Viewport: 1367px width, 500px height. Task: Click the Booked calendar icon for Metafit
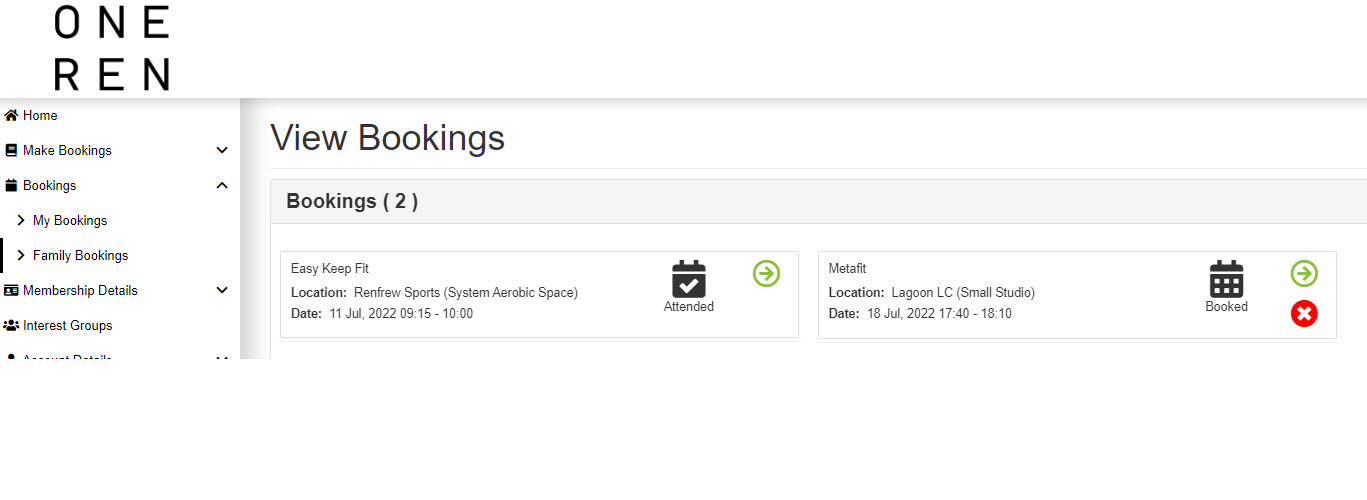click(x=1226, y=279)
